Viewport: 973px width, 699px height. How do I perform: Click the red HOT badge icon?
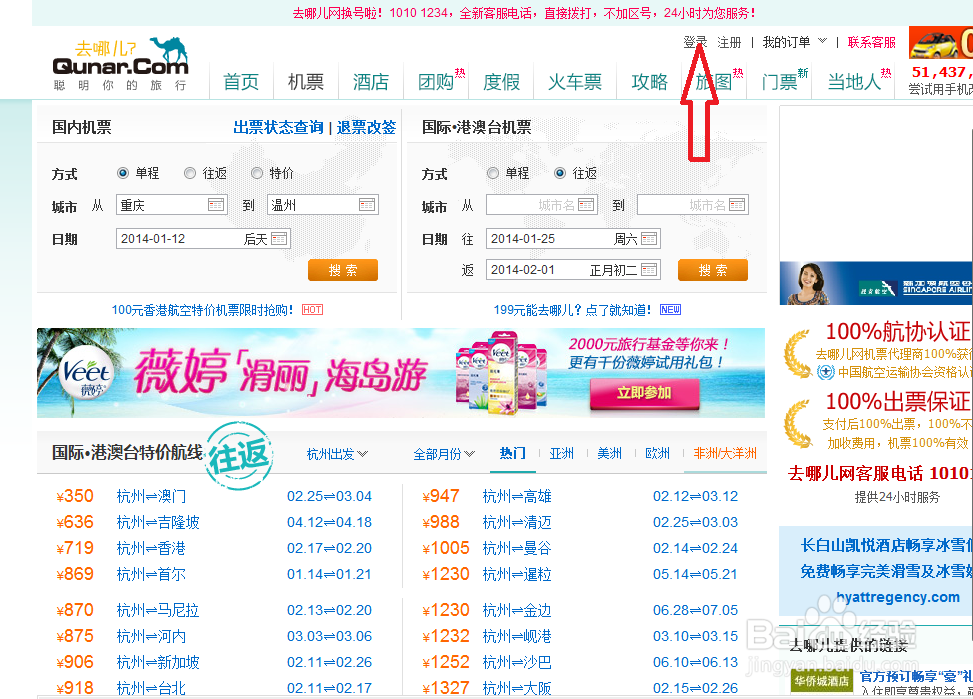(312, 310)
